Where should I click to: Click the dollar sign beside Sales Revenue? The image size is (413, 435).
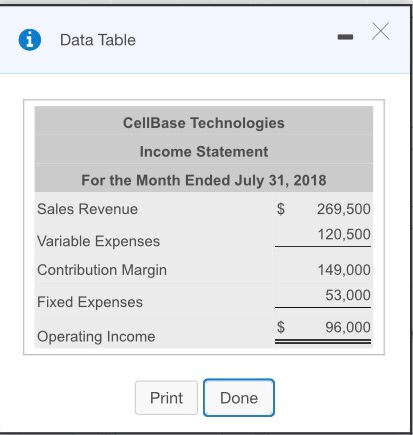point(281,209)
